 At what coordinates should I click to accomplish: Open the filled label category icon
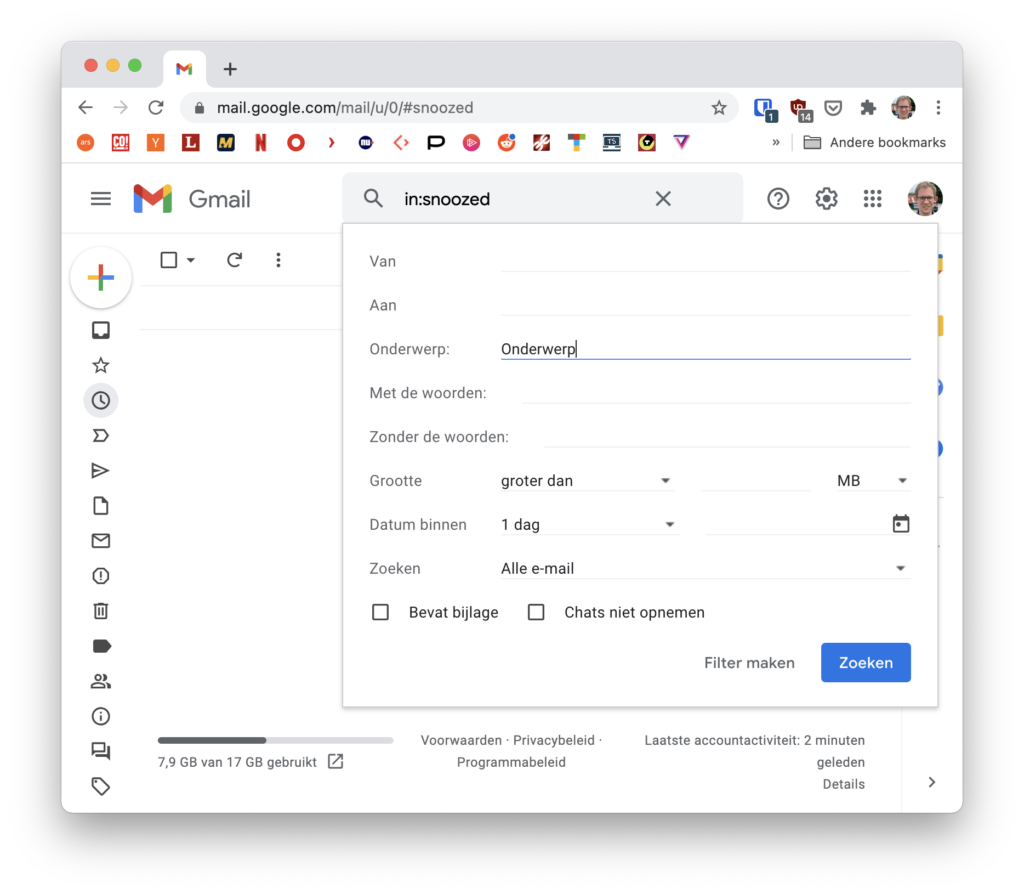coord(102,647)
